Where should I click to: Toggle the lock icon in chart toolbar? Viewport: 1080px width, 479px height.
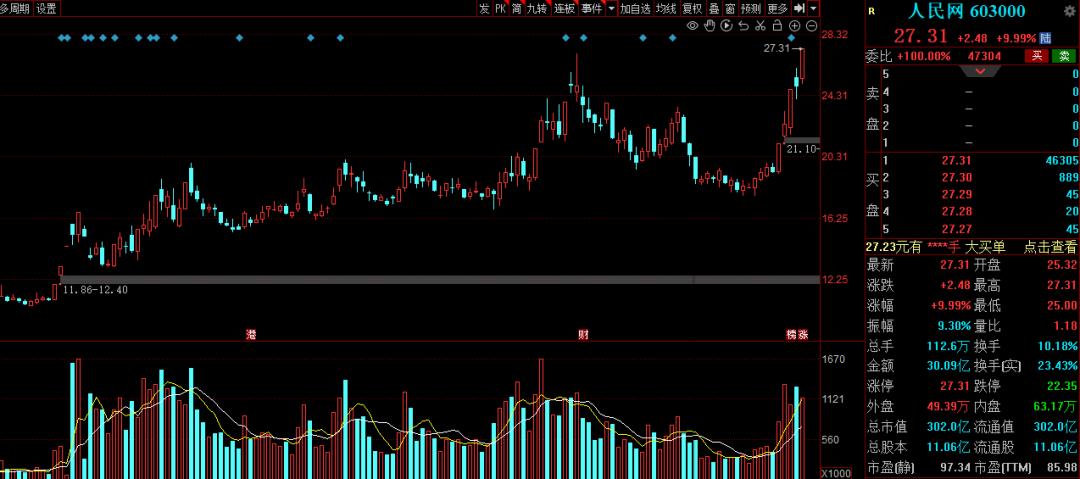pos(777,26)
